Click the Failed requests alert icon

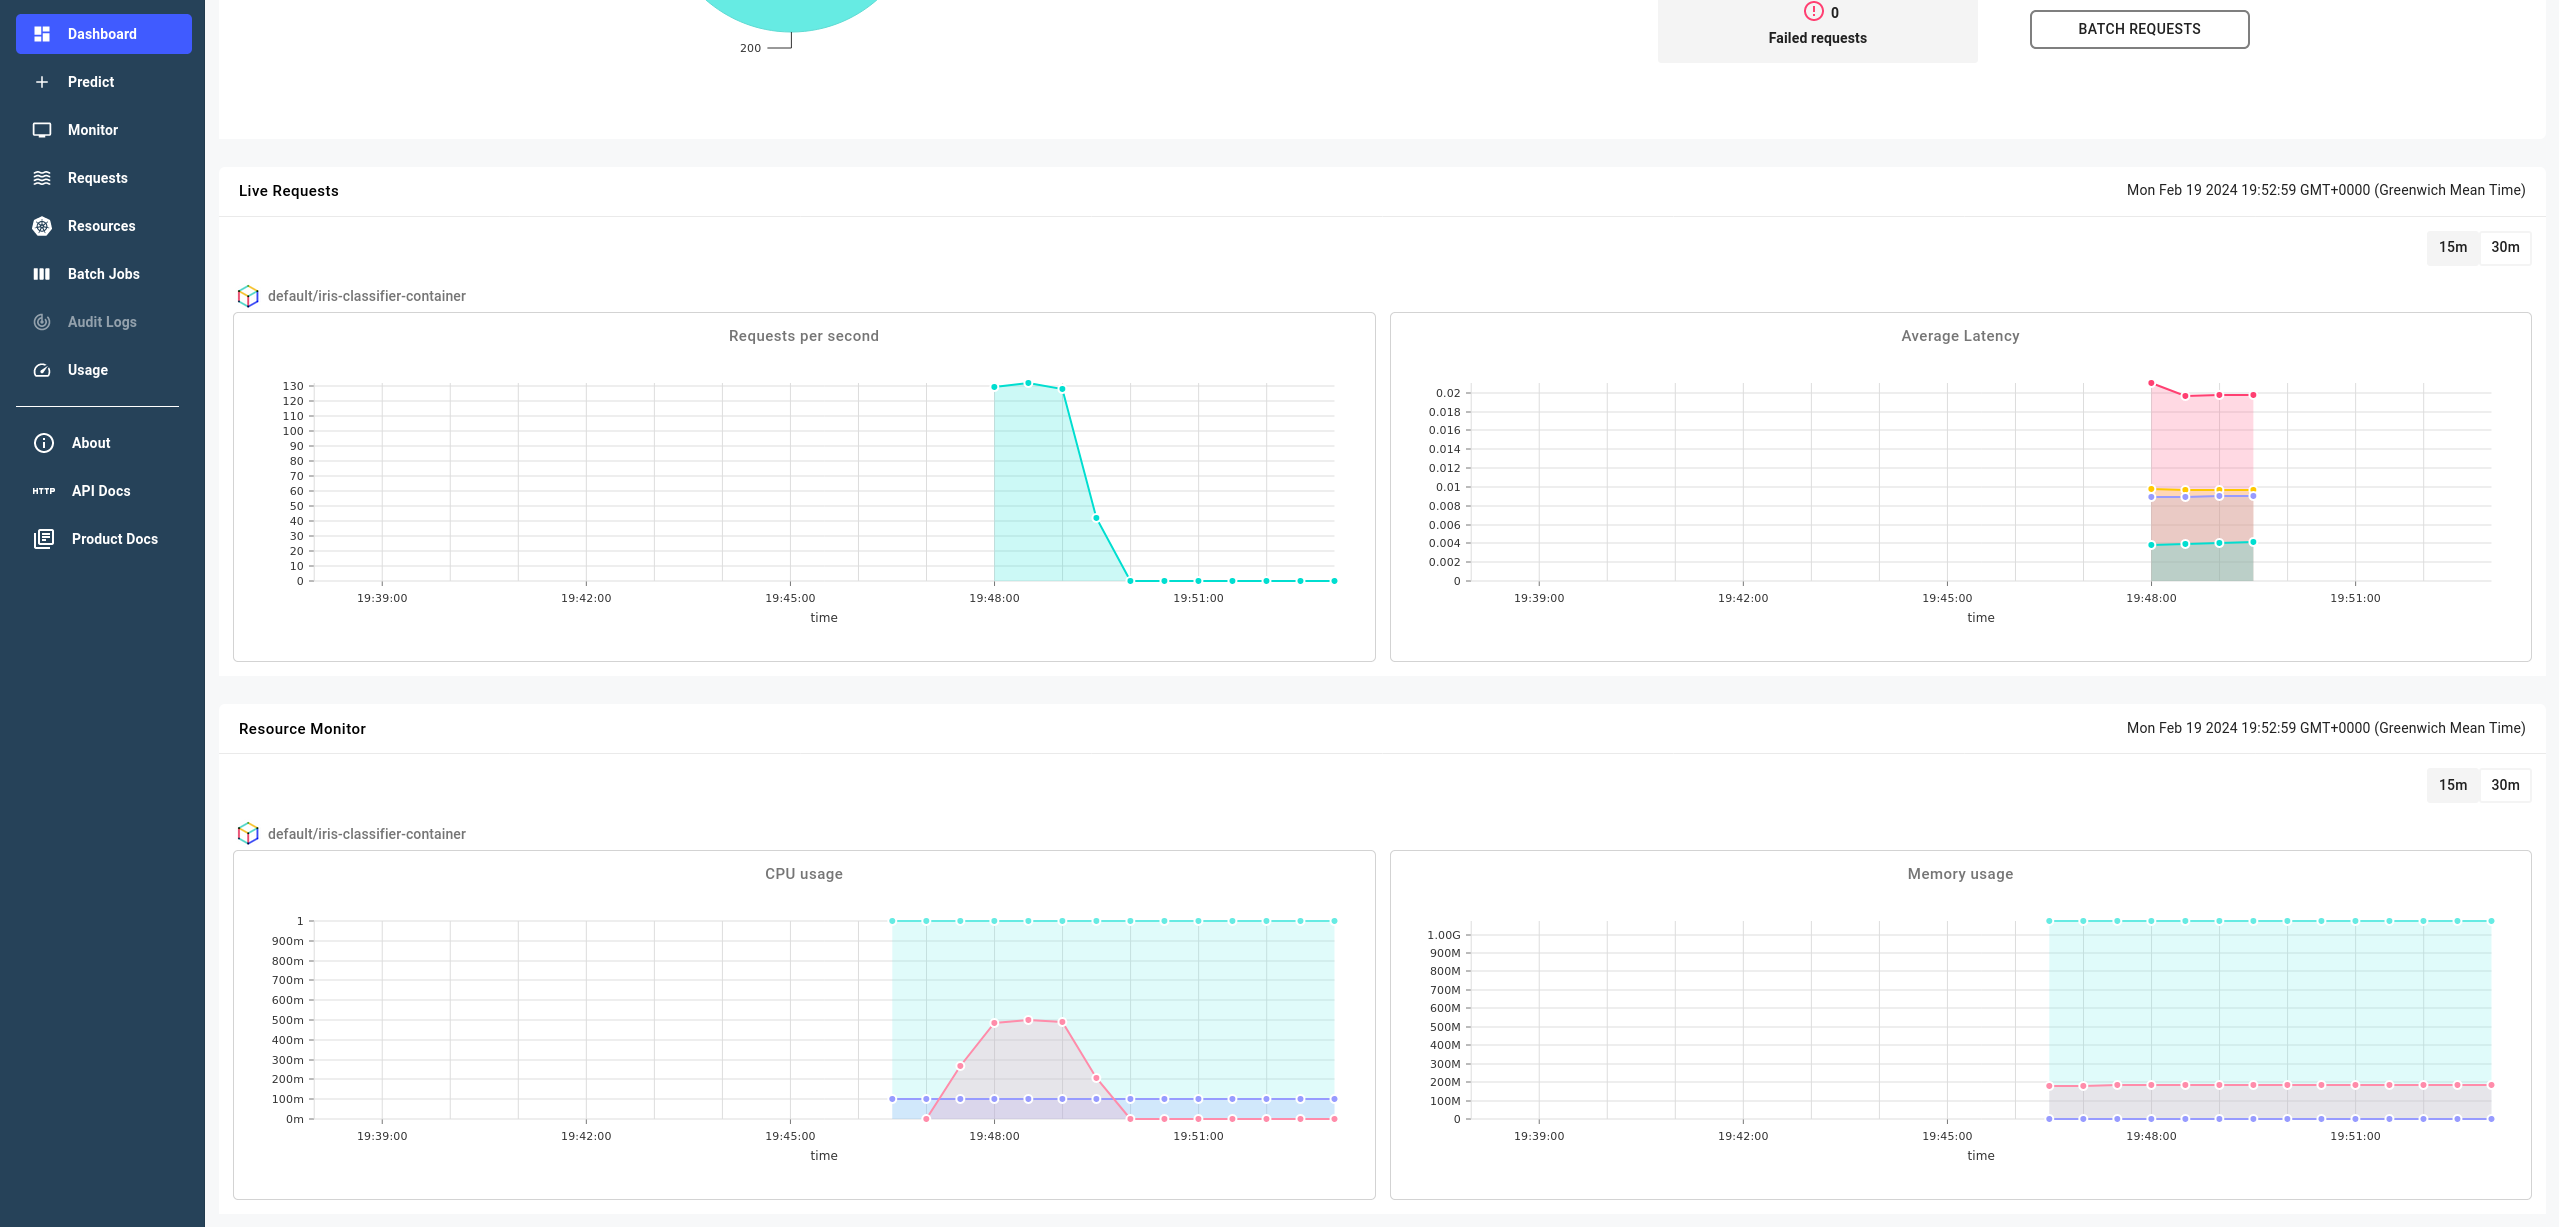pyautogui.click(x=1813, y=11)
